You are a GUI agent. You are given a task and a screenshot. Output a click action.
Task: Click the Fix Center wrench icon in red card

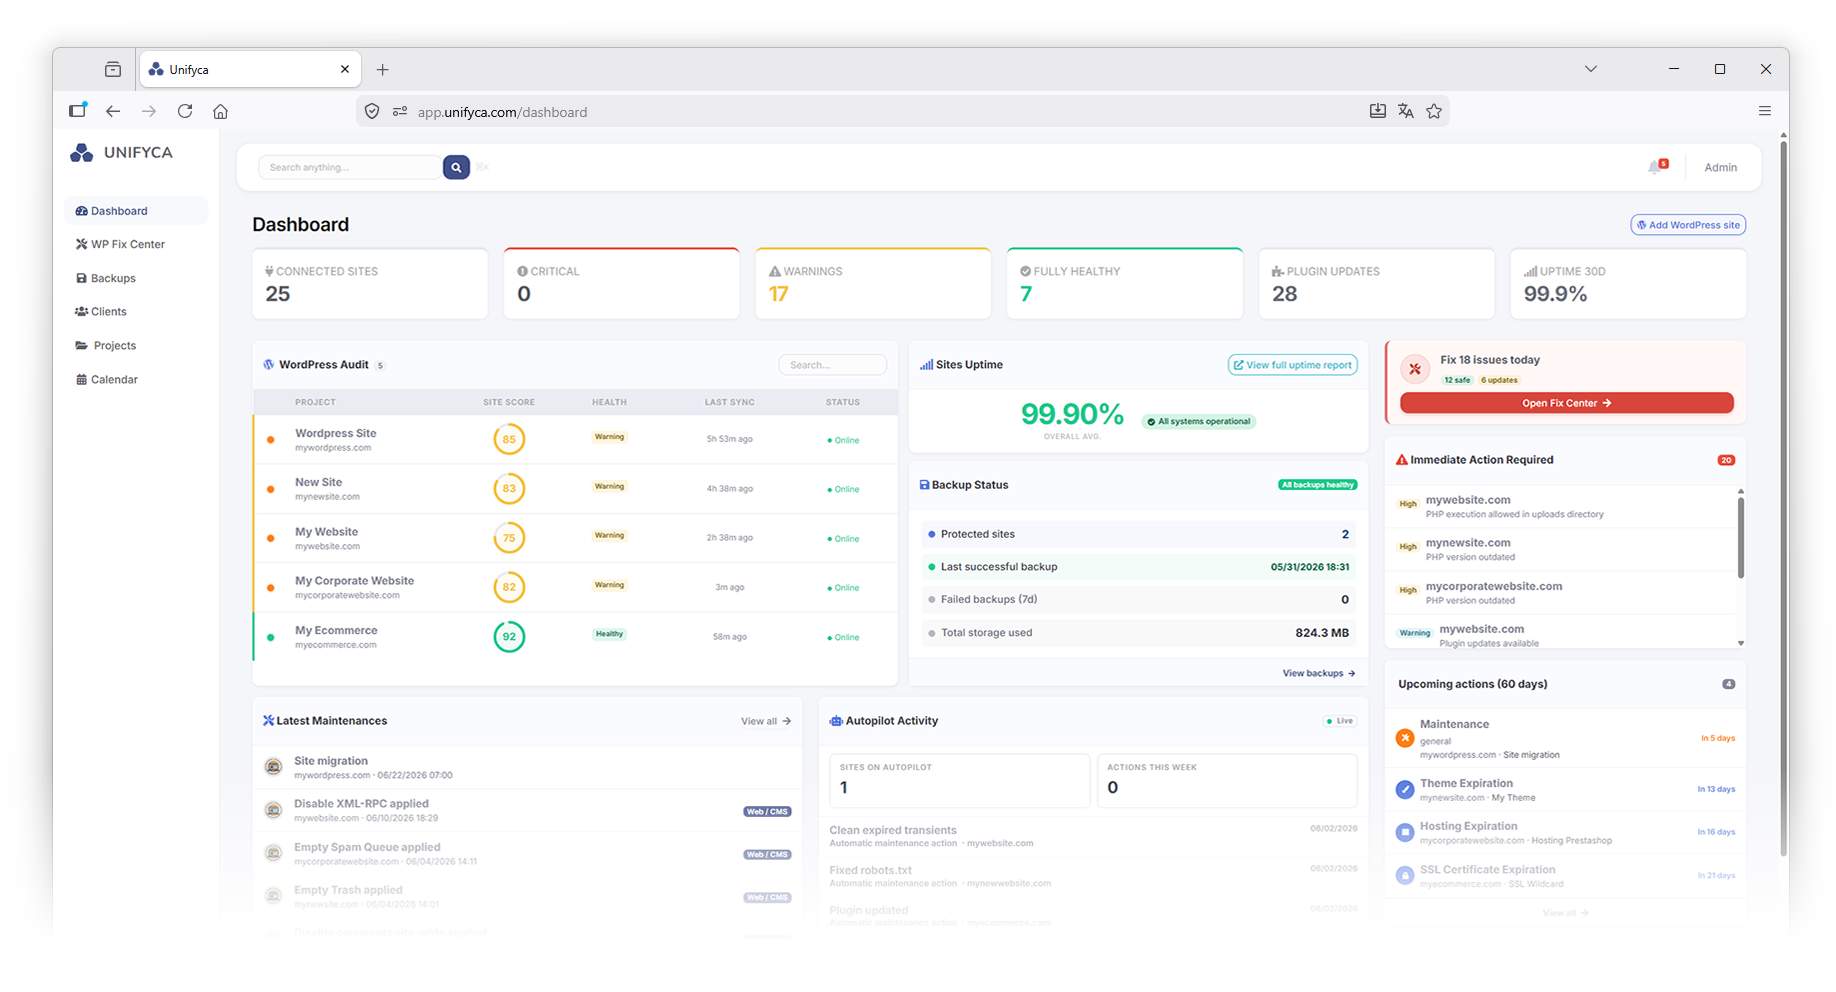1415,369
